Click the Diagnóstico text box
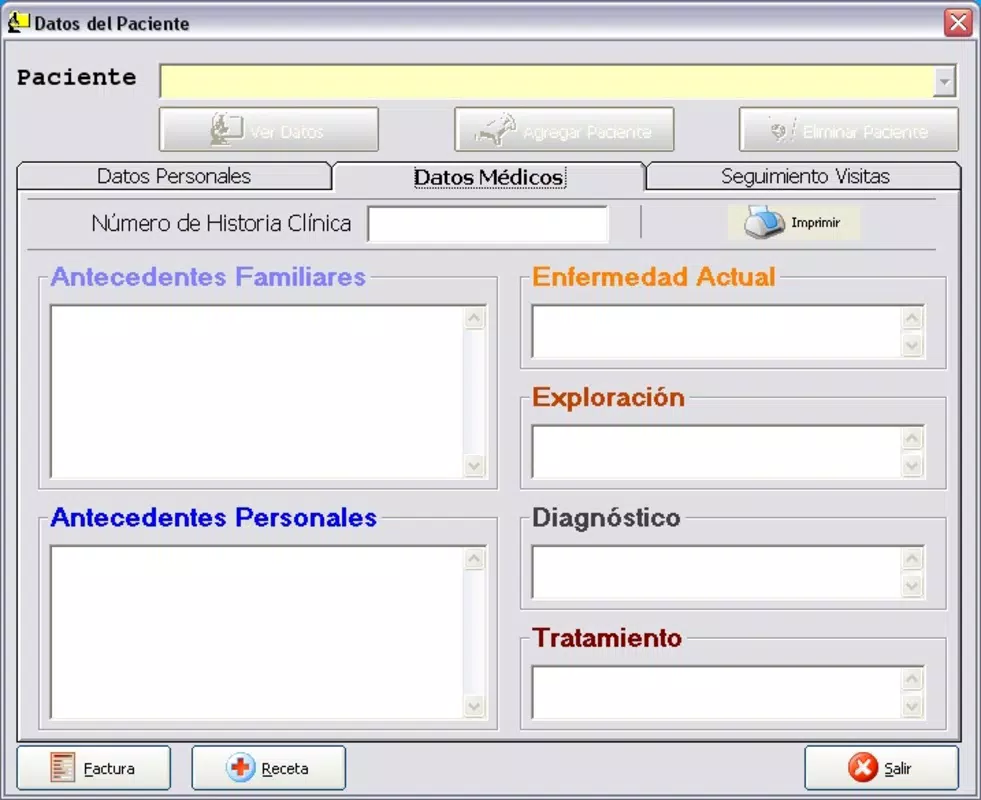 (x=716, y=572)
